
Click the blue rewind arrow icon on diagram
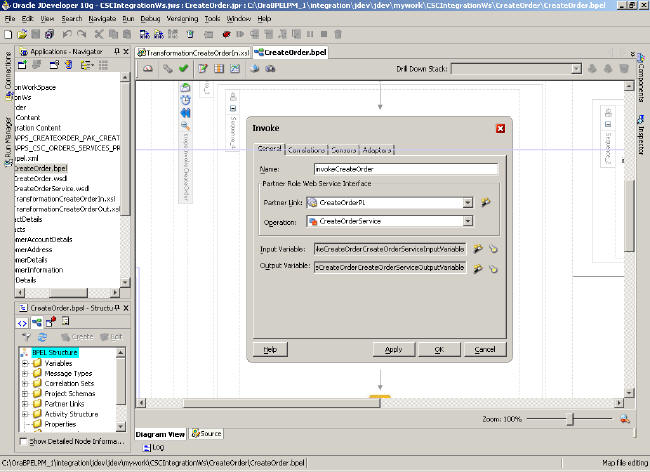coord(185,113)
